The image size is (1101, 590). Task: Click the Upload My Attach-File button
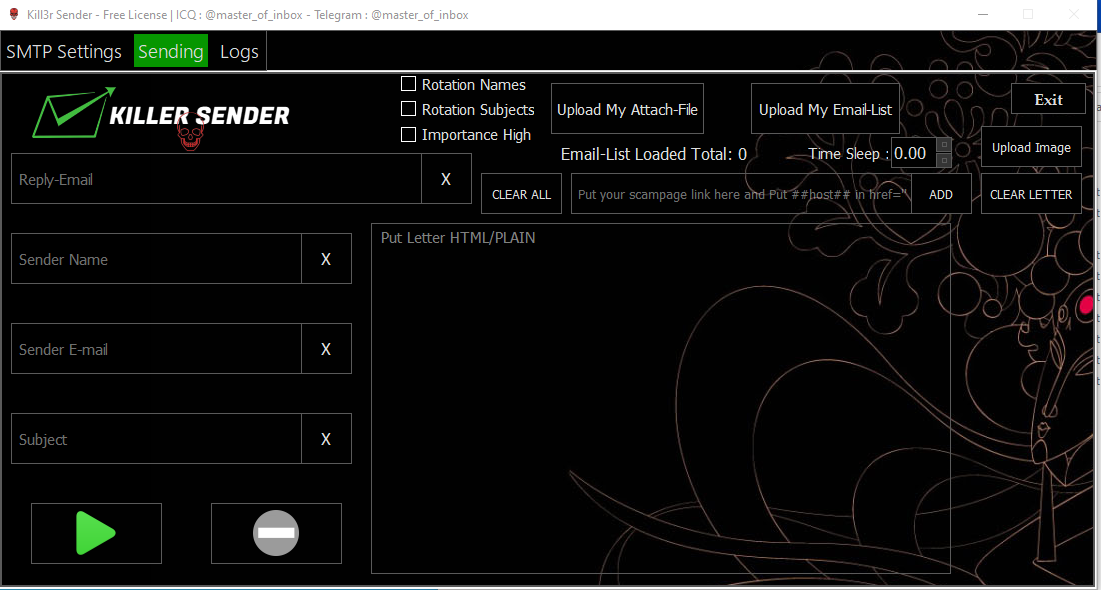627,109
